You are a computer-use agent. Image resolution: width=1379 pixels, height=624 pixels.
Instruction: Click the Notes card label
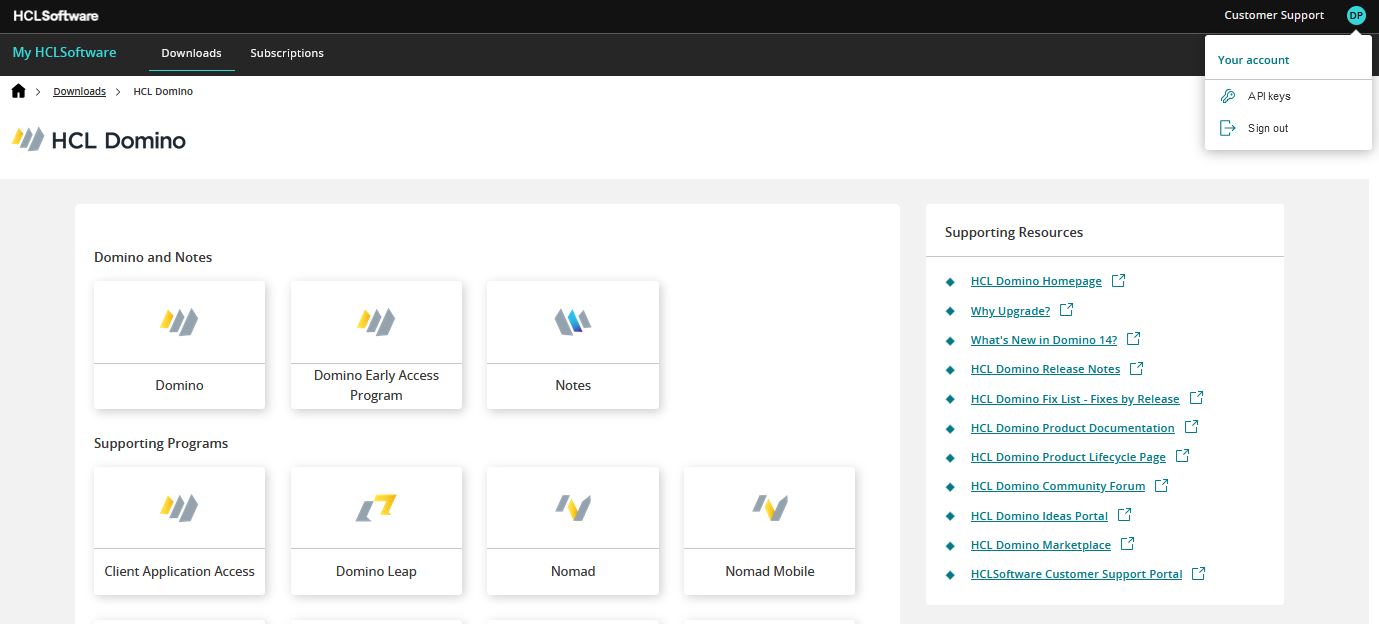click(x=573, y=385)
